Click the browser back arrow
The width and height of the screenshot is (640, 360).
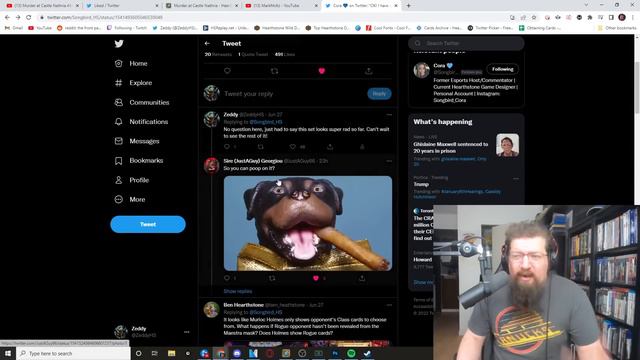point(7,18)
